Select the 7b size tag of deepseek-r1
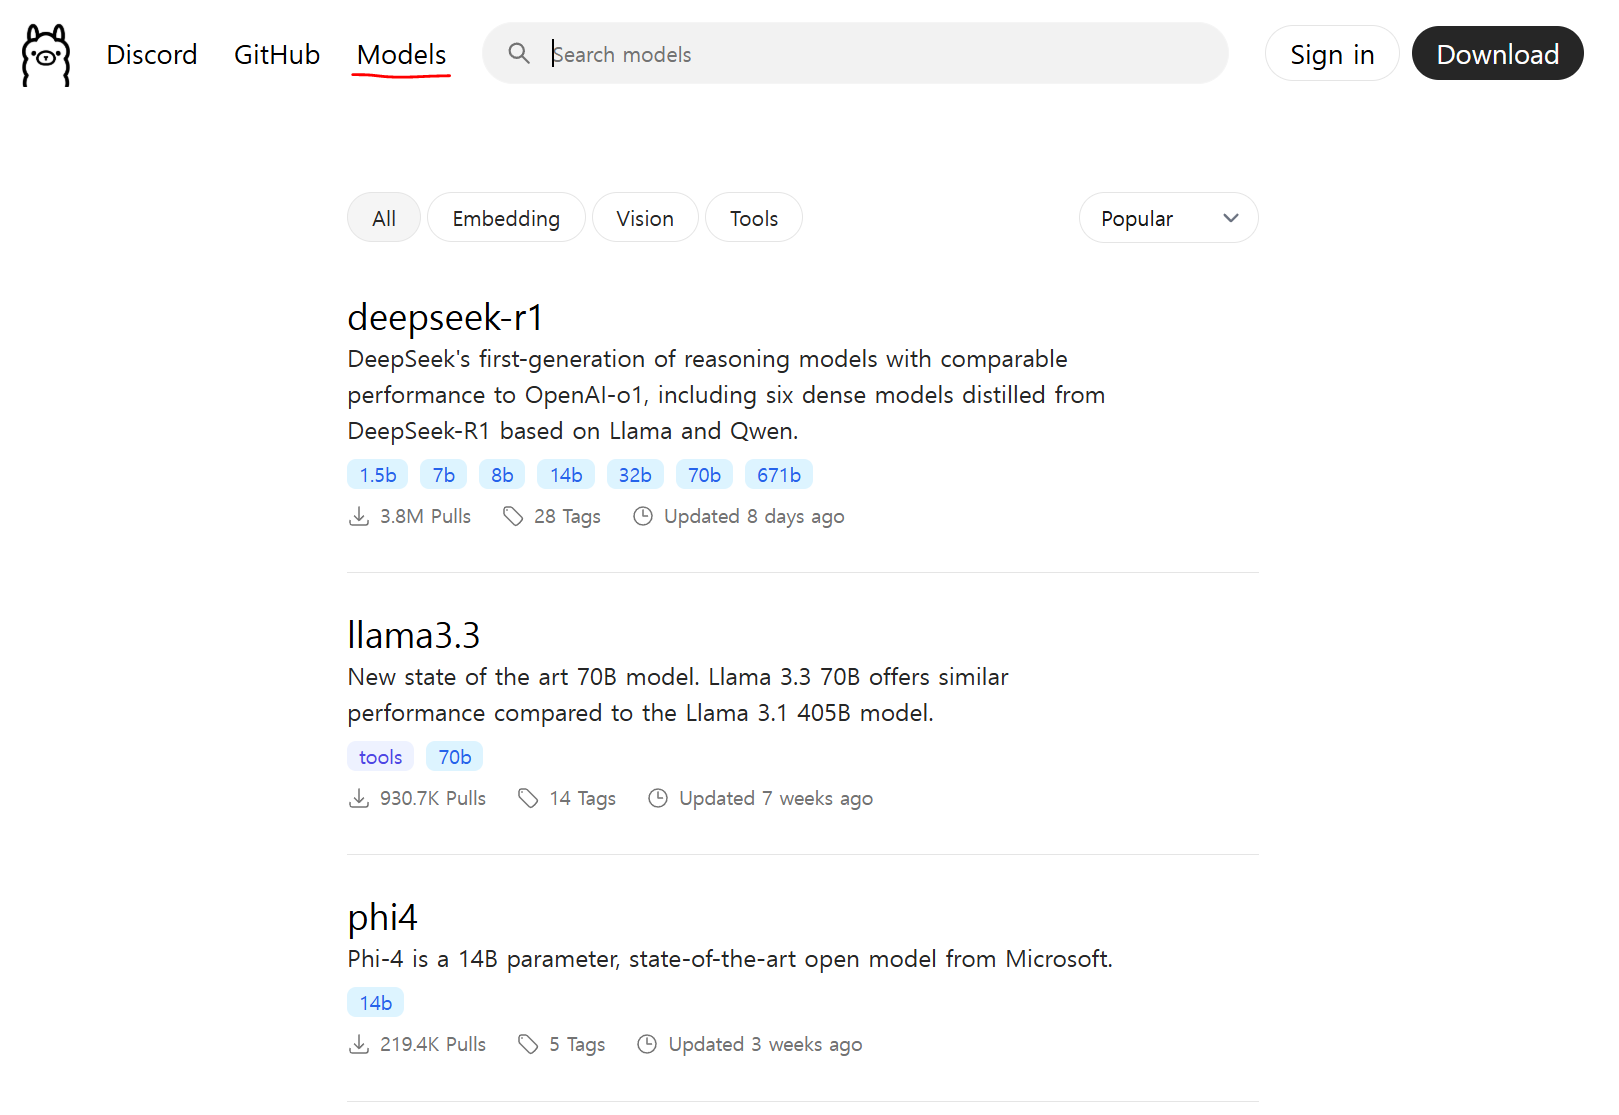The width and height of the screenshot is (1619, 1115). coord(444,475)
